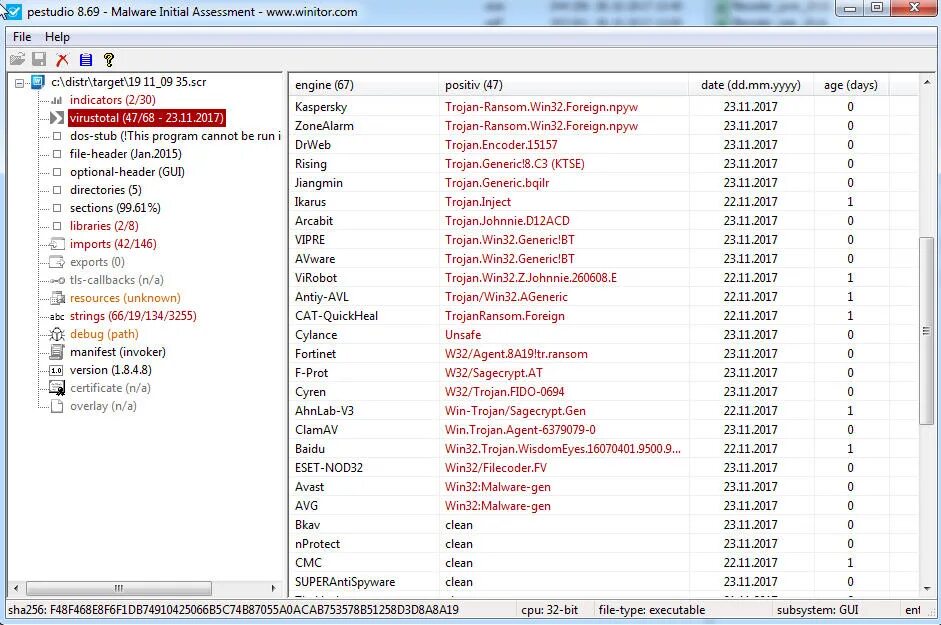The height and width of the screenshot is (625, 941).
Task: Open the Help menu
Action: click(58, 37)
